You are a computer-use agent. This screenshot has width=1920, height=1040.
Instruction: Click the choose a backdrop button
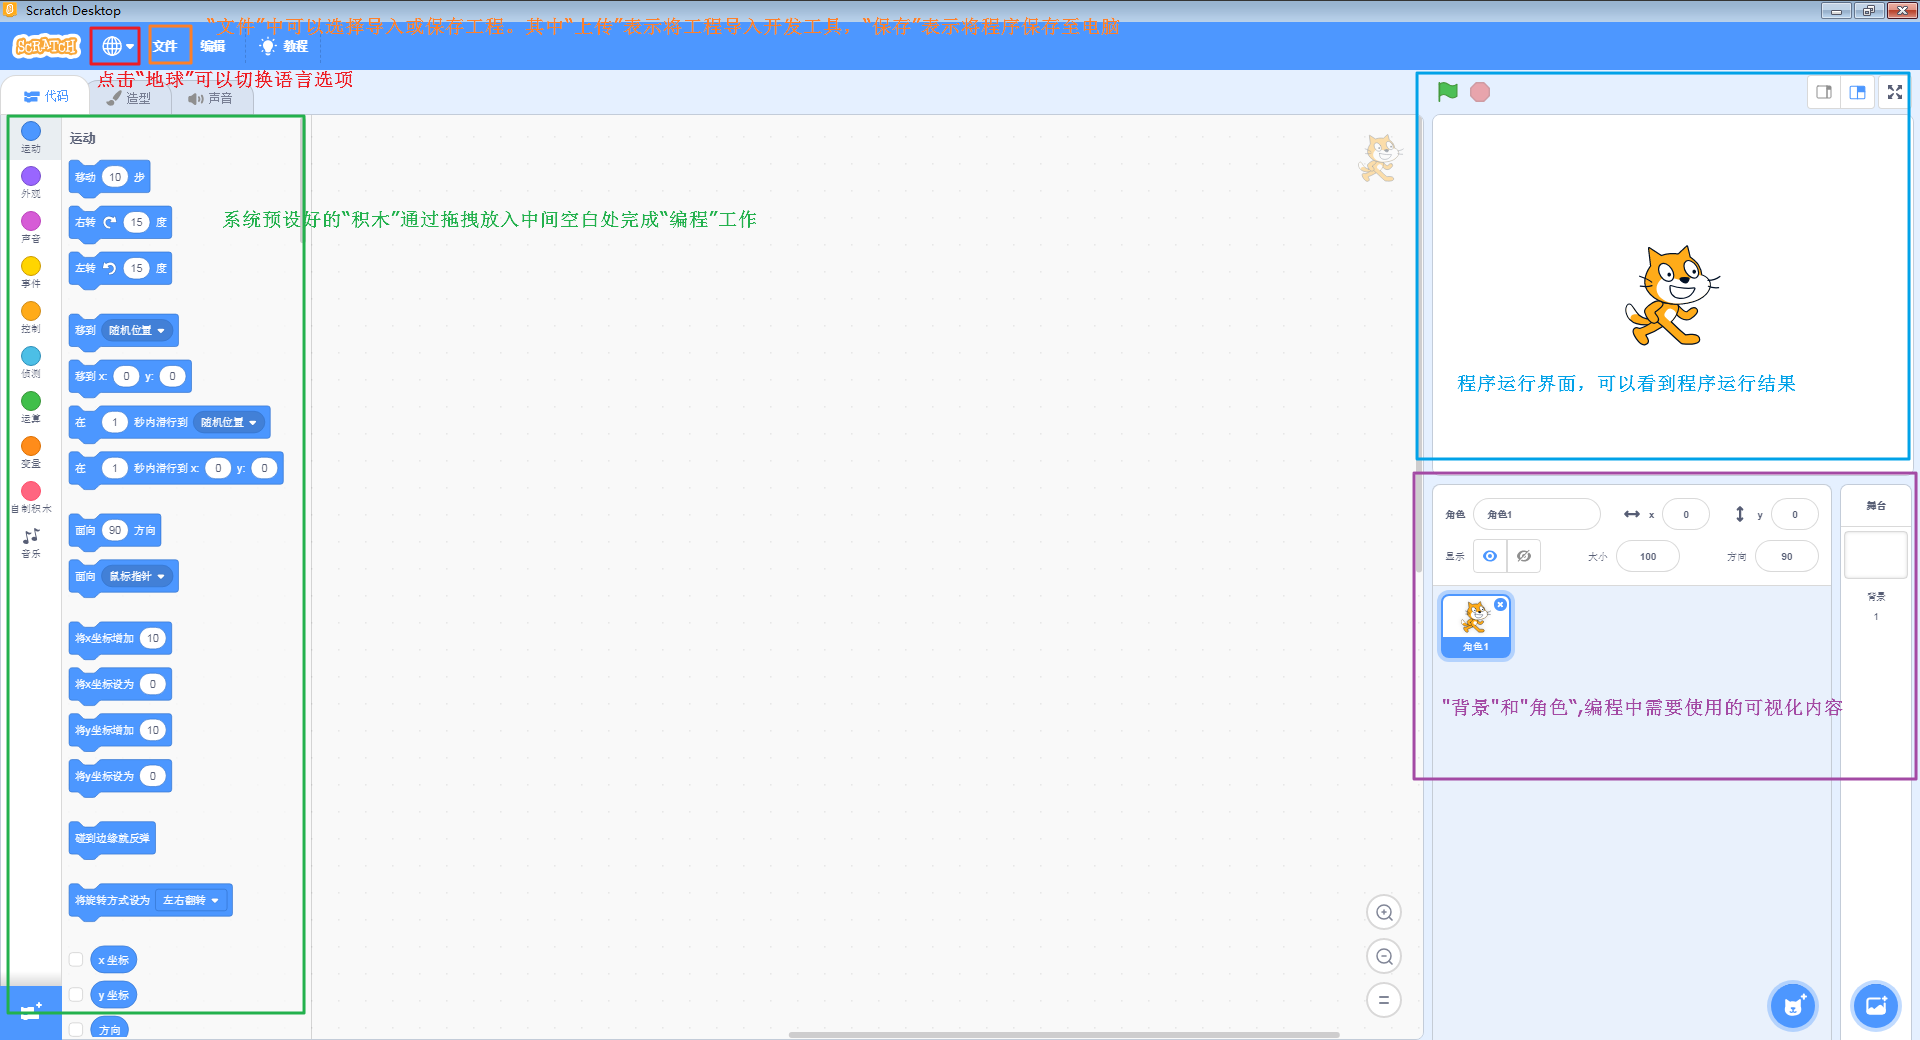1876,1006
